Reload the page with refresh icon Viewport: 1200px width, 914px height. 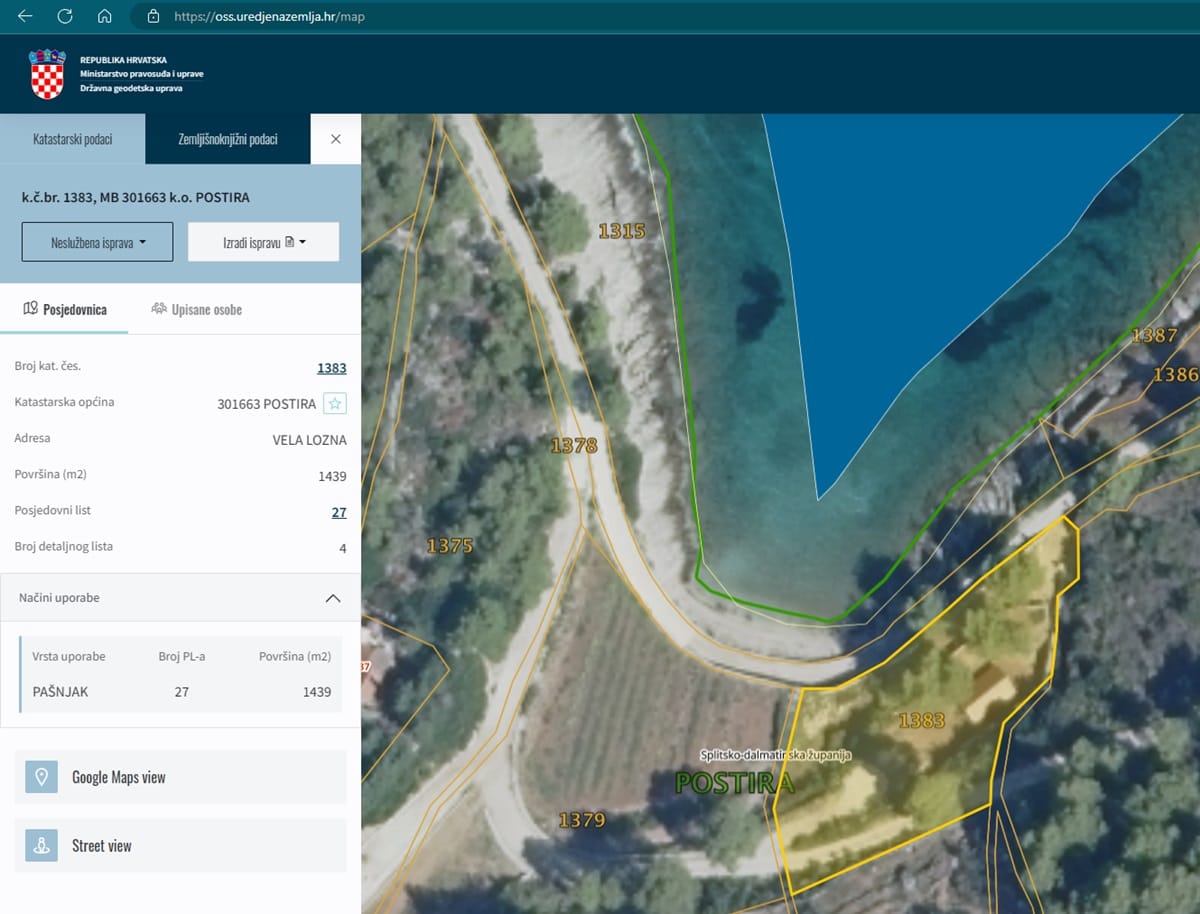click(x=65, y=16)
